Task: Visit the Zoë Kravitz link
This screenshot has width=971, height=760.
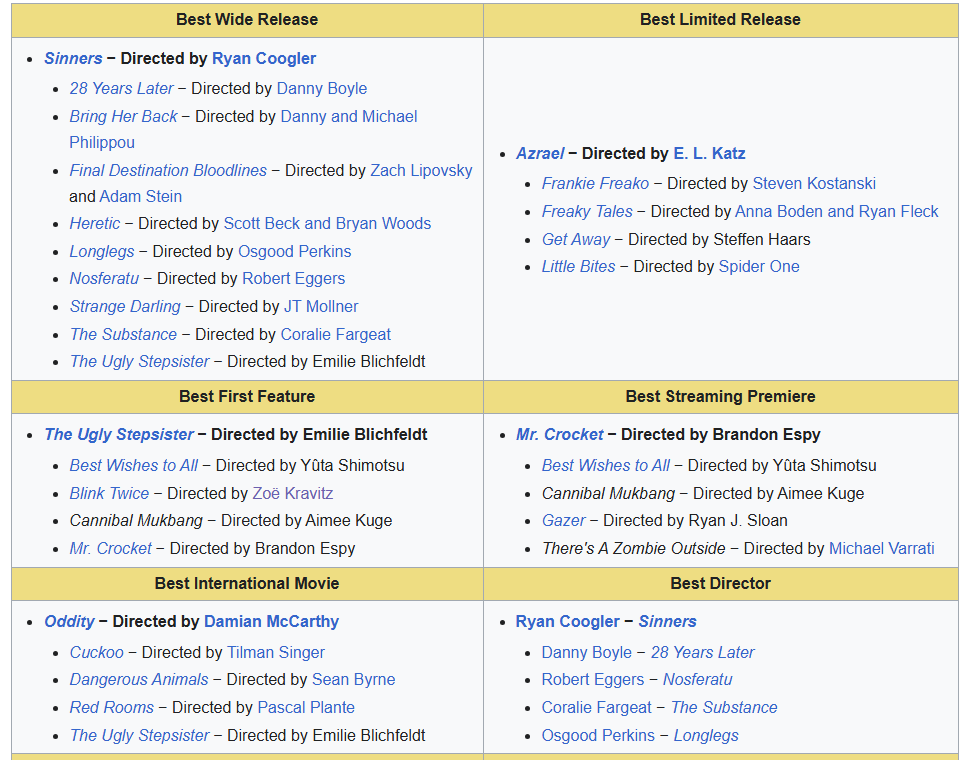Action: point(293,494)
